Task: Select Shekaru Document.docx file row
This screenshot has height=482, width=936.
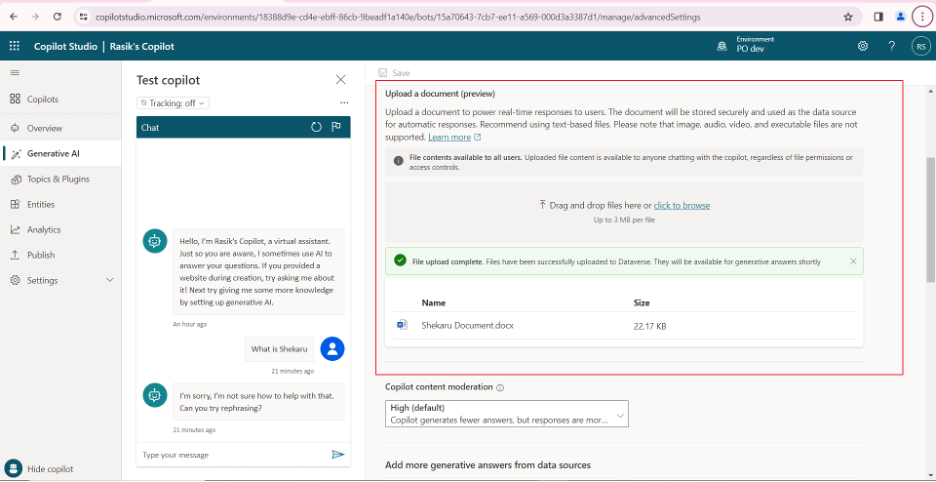Action: [624, 326]
